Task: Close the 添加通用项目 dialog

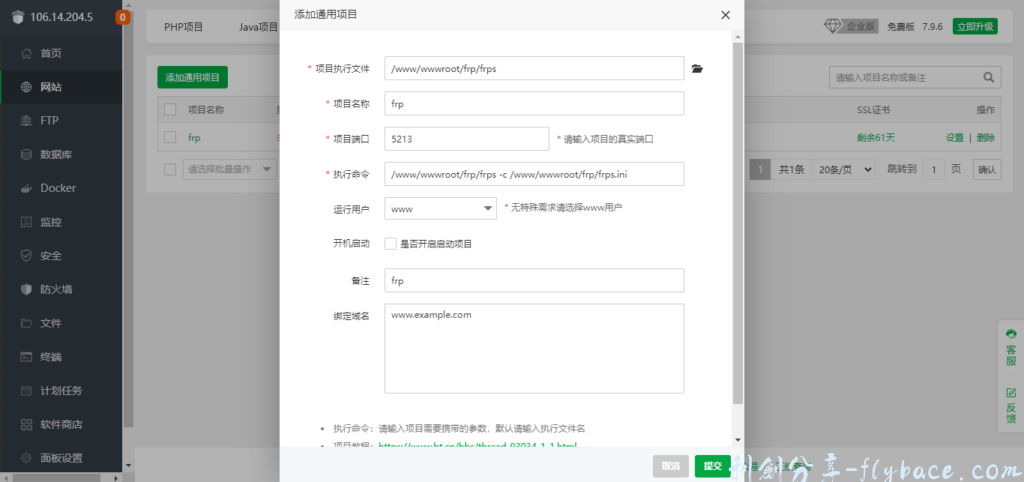Action: pyautogui.click(x=725, y=14)
